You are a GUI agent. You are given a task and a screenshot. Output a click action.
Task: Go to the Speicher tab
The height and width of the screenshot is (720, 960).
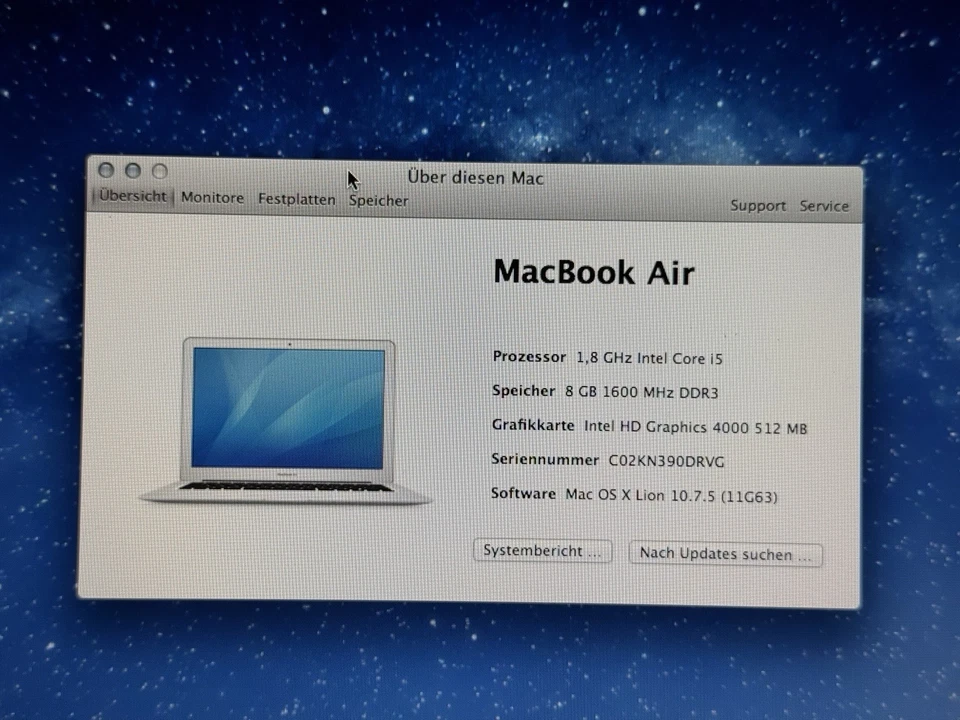point(378,201)
